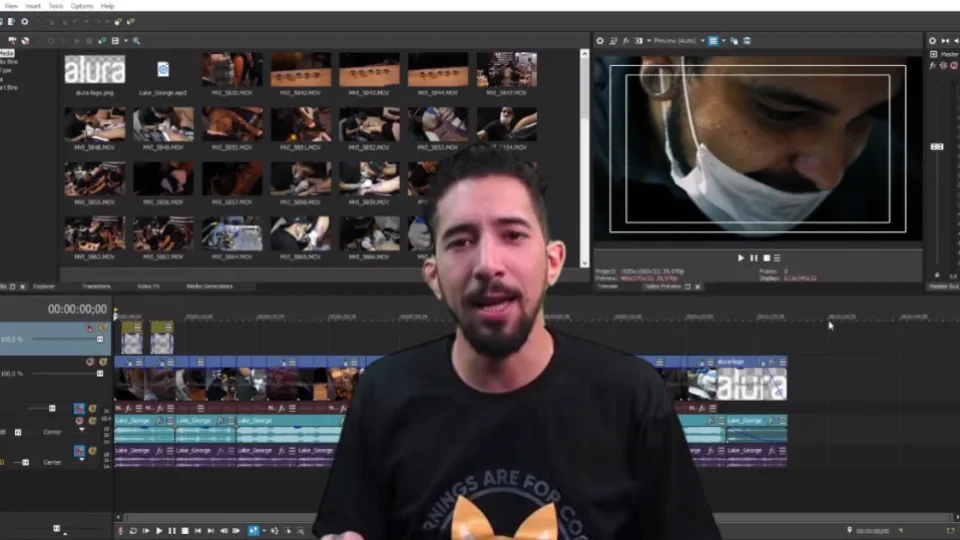Click Play From Start in timeline transport
The image size is (960, 540).
[x=146, y=531]
